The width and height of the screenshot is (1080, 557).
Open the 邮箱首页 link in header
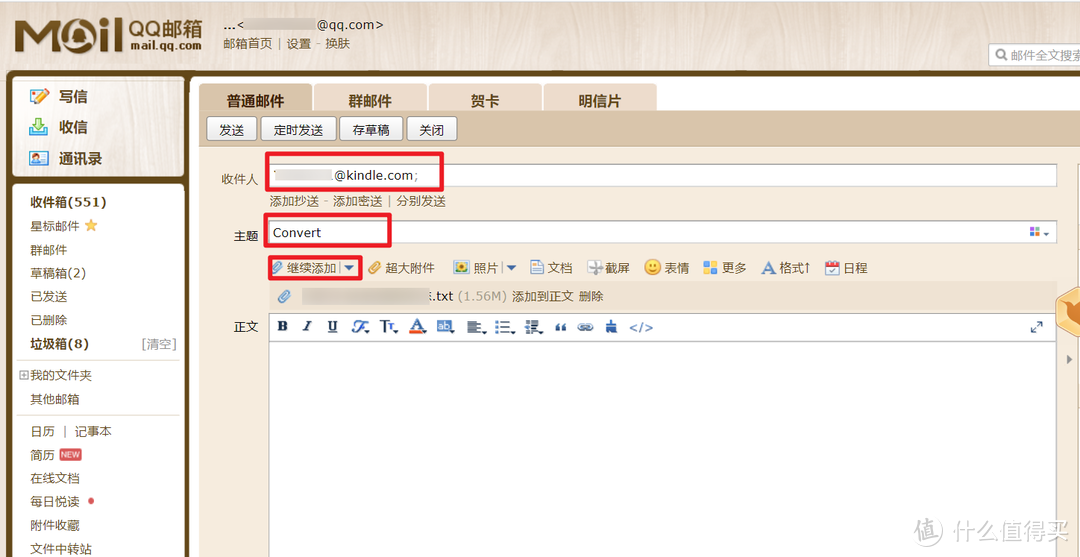coord(248,43)
